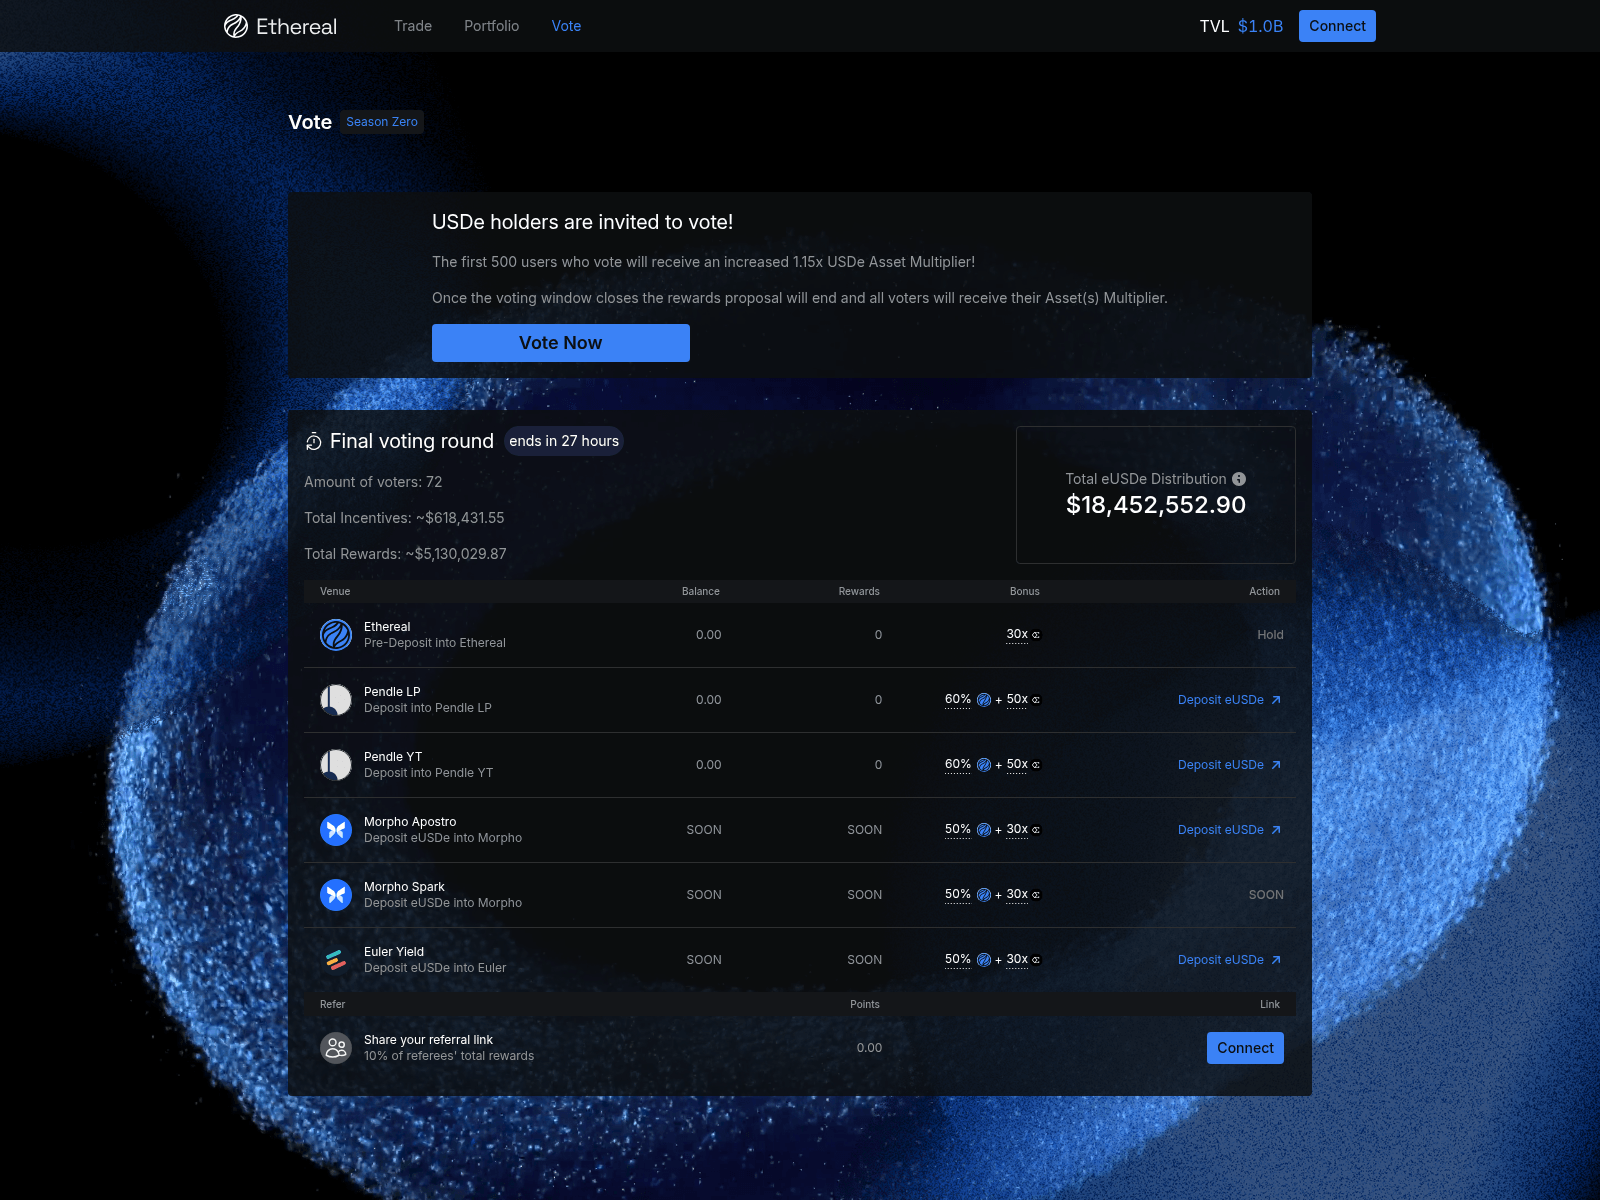This screenshot has width=1600, height=1200.
Task: Click the 50% bonus value for Morpho Spark
Action: 956,894
